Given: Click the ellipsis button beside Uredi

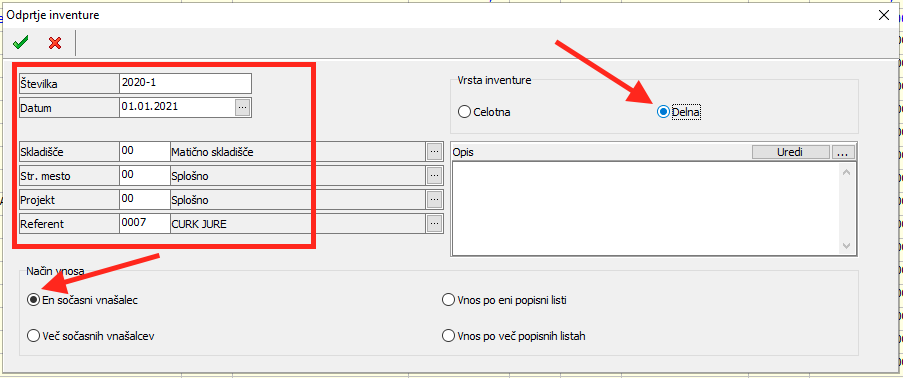Looking at the screenshot, I should [844, 152].
